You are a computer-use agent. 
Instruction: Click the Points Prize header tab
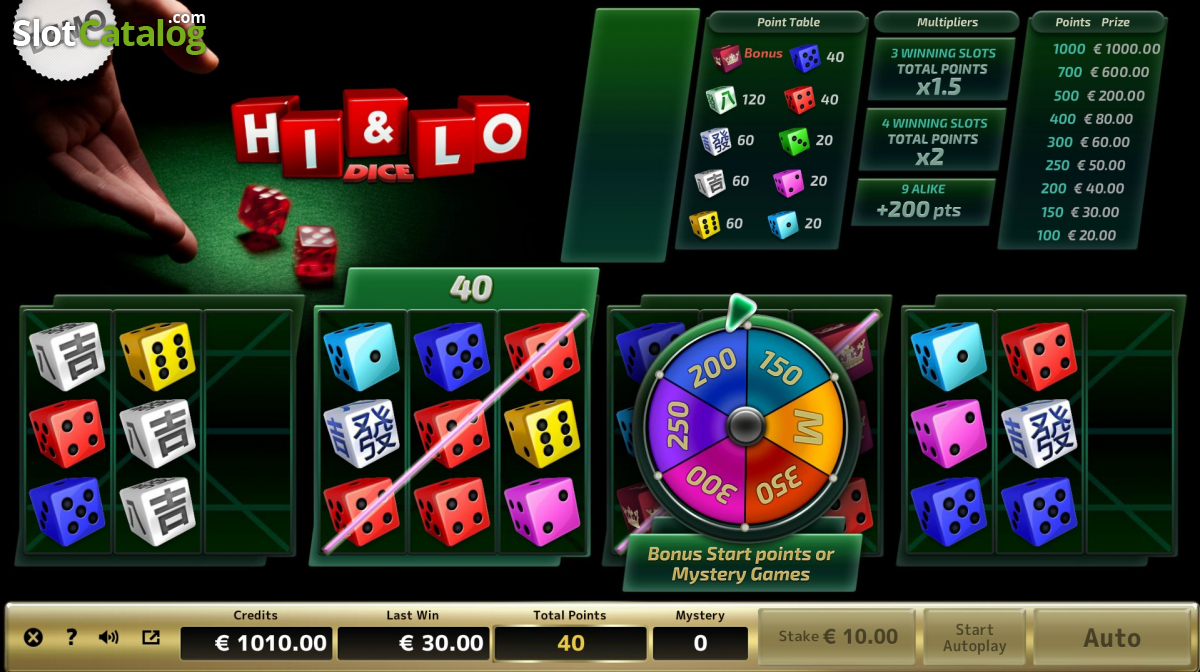coord(1092,22)
